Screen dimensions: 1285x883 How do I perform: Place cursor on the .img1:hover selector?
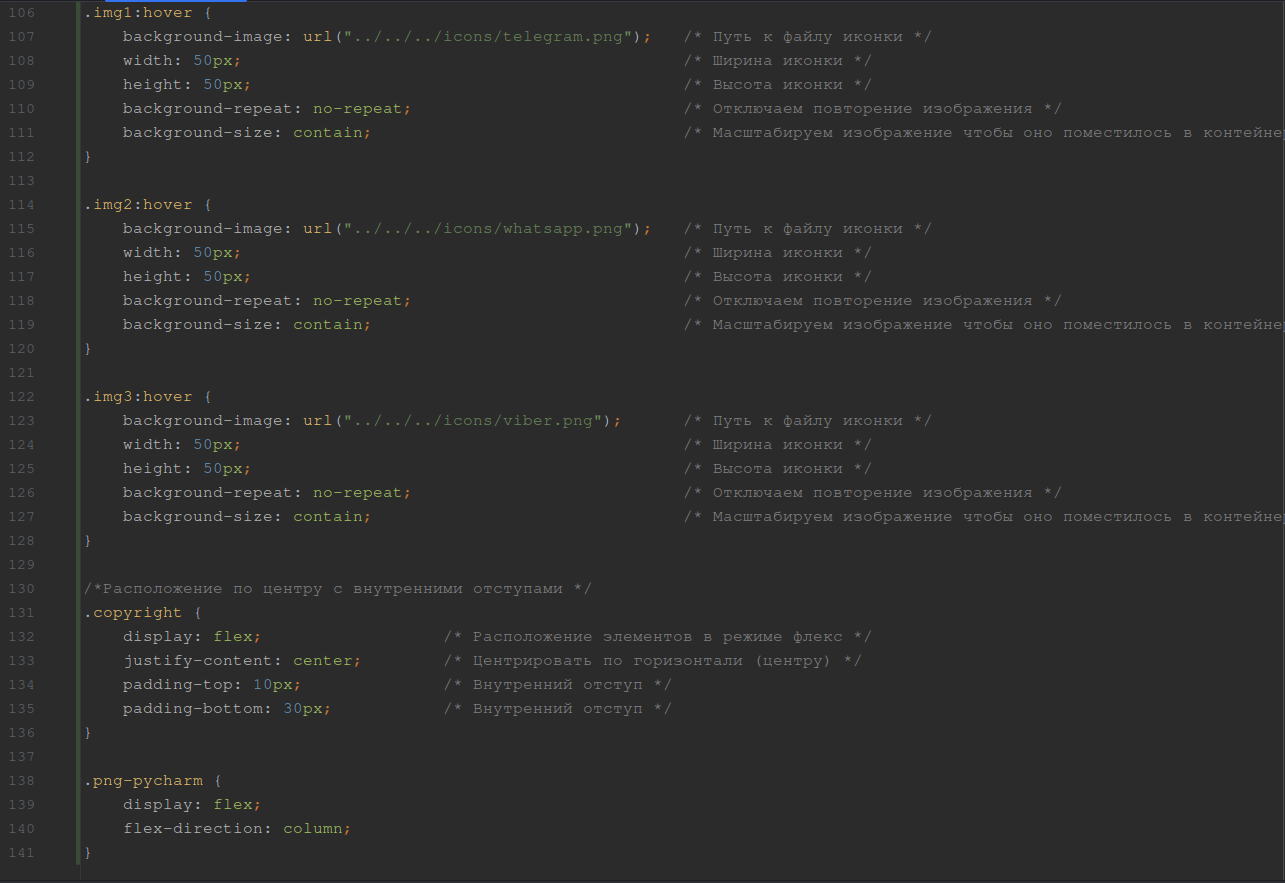(x=137, y=13)
